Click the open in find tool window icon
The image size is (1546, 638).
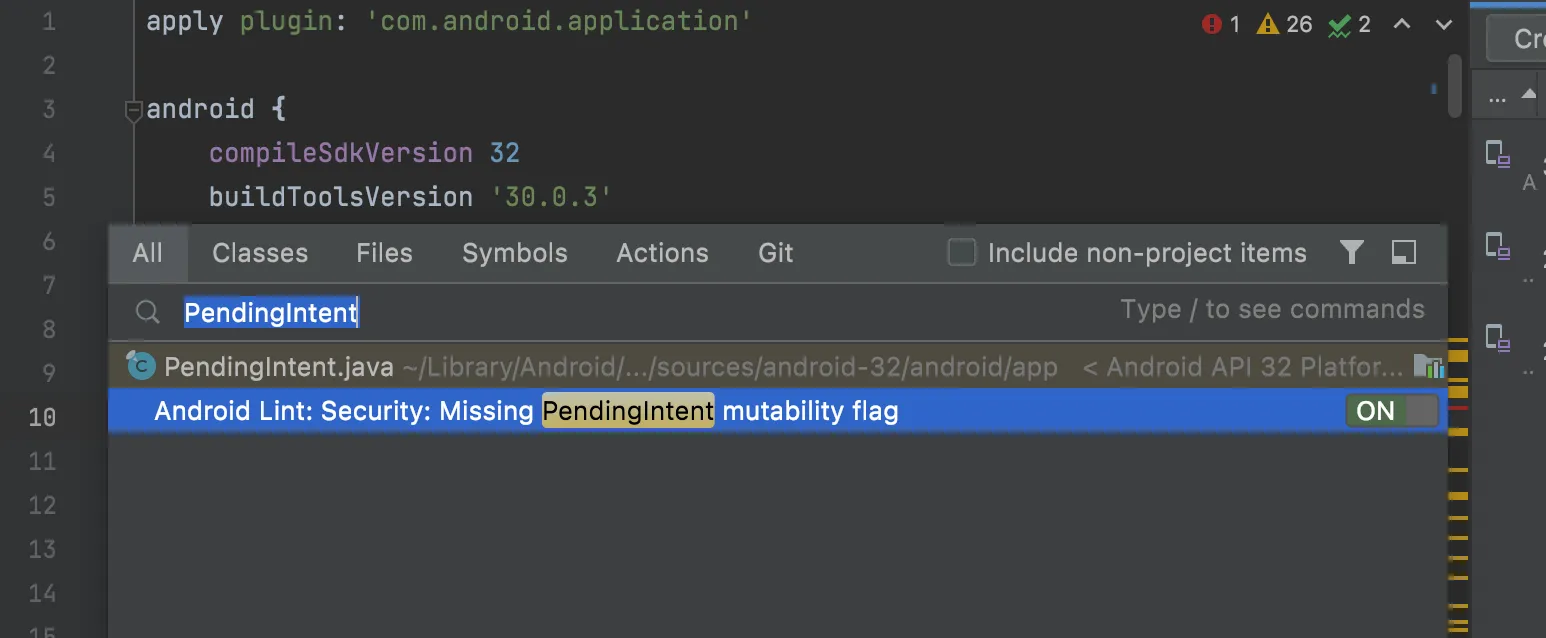(x=1404, y=253)
